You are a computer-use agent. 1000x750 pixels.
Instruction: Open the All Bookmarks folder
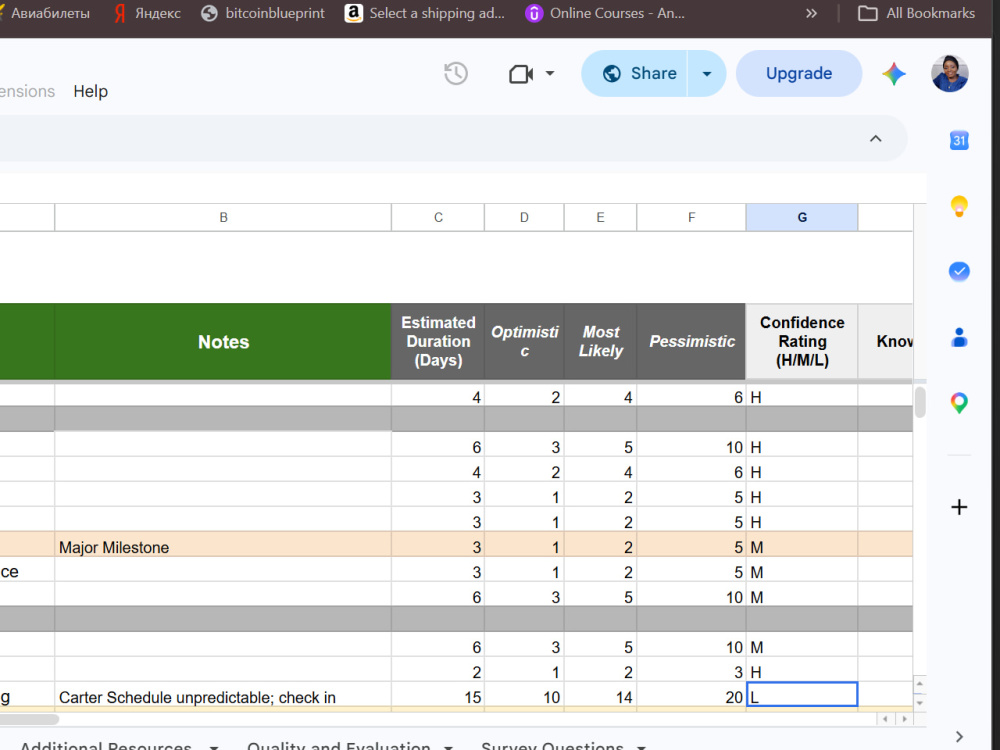coord(917,13)
